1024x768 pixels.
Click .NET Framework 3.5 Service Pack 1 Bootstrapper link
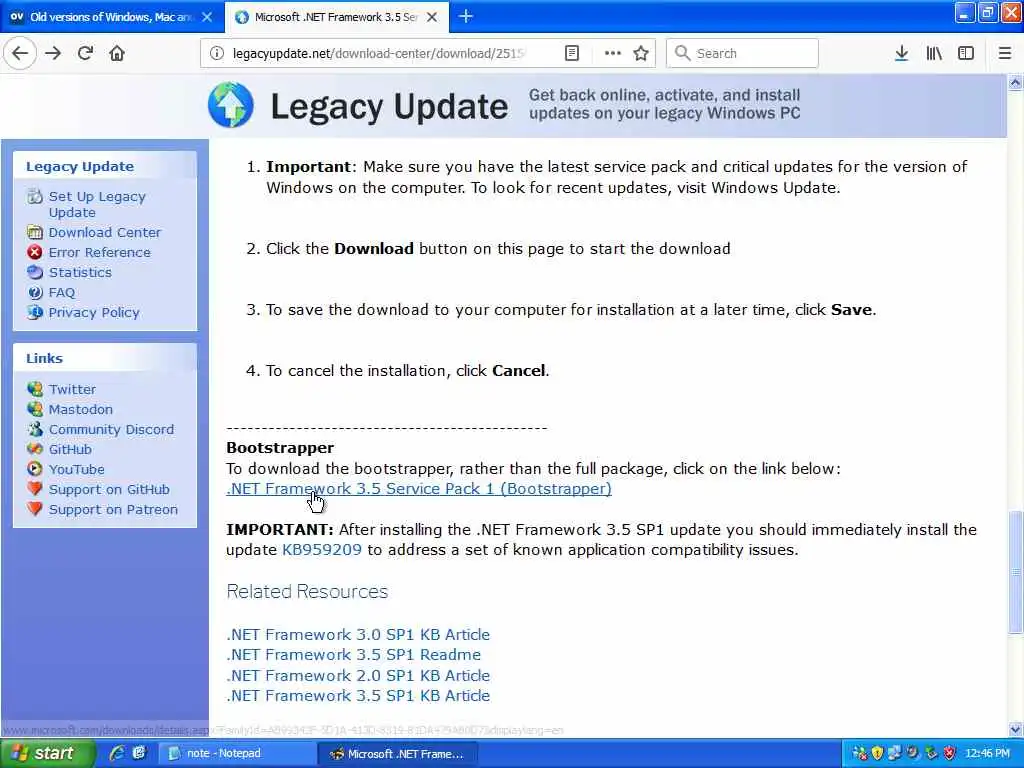click(x=419, y=488)
